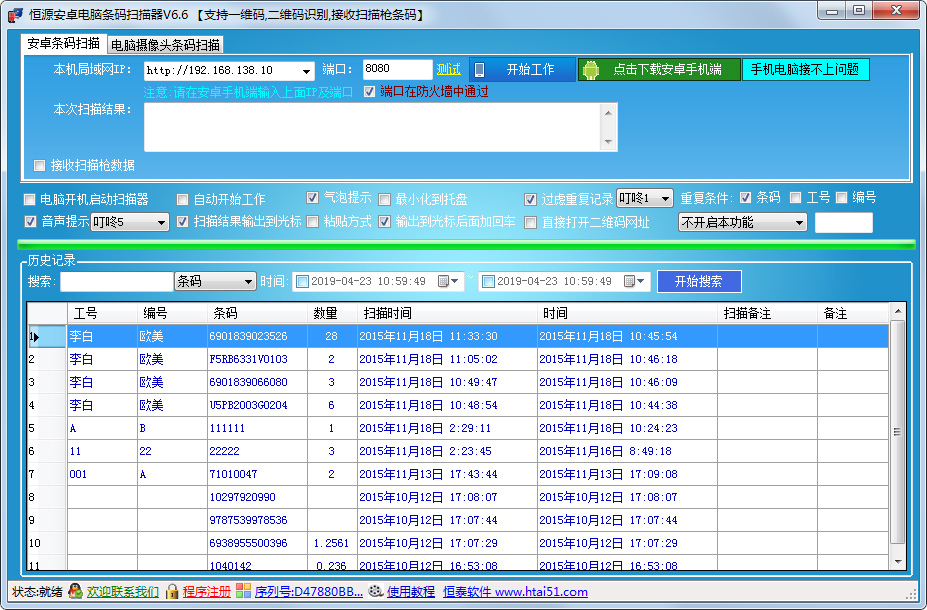This screenshot has height=610, width=927.
Task: Toggle 输出到光标后面加回车 checkbox
Action: point(384,222)
